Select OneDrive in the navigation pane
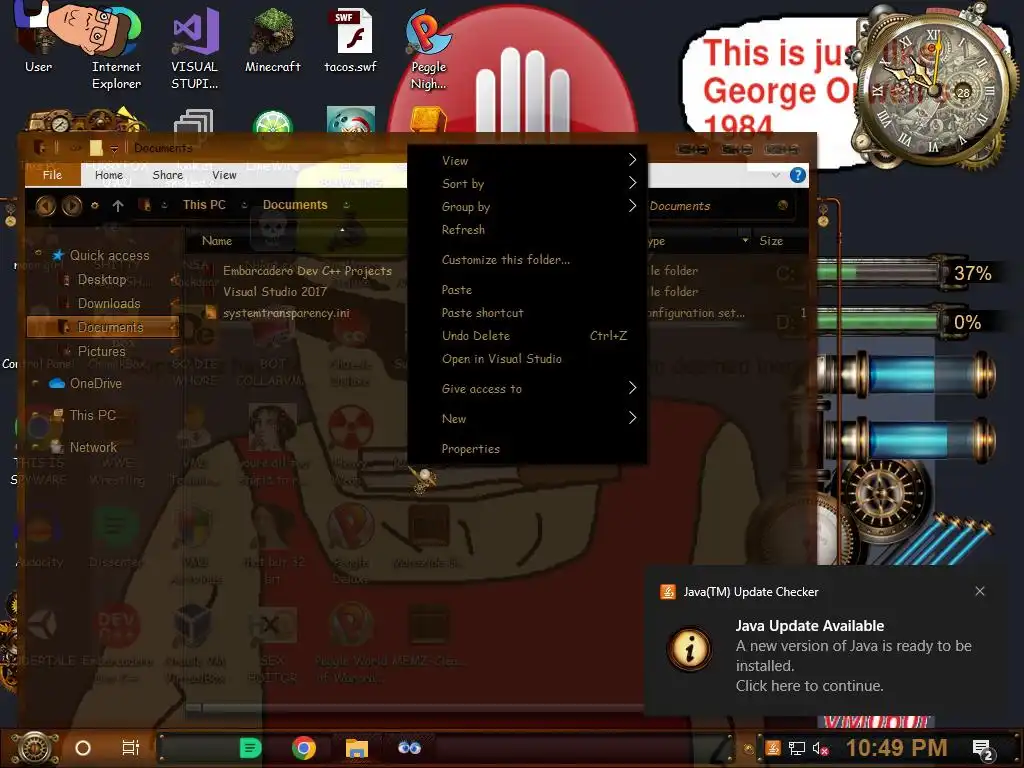This screenshot has height=768, width=1024. click(x=95, y=383)
